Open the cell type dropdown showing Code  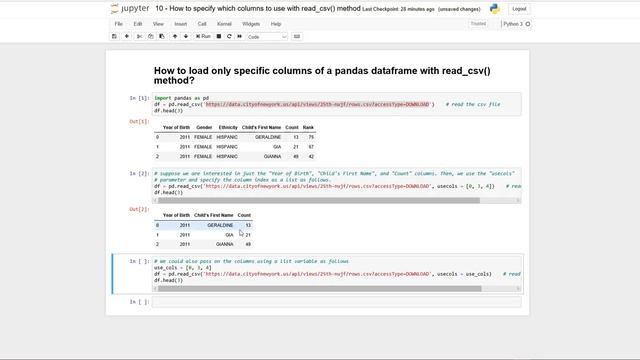[267, 37]
